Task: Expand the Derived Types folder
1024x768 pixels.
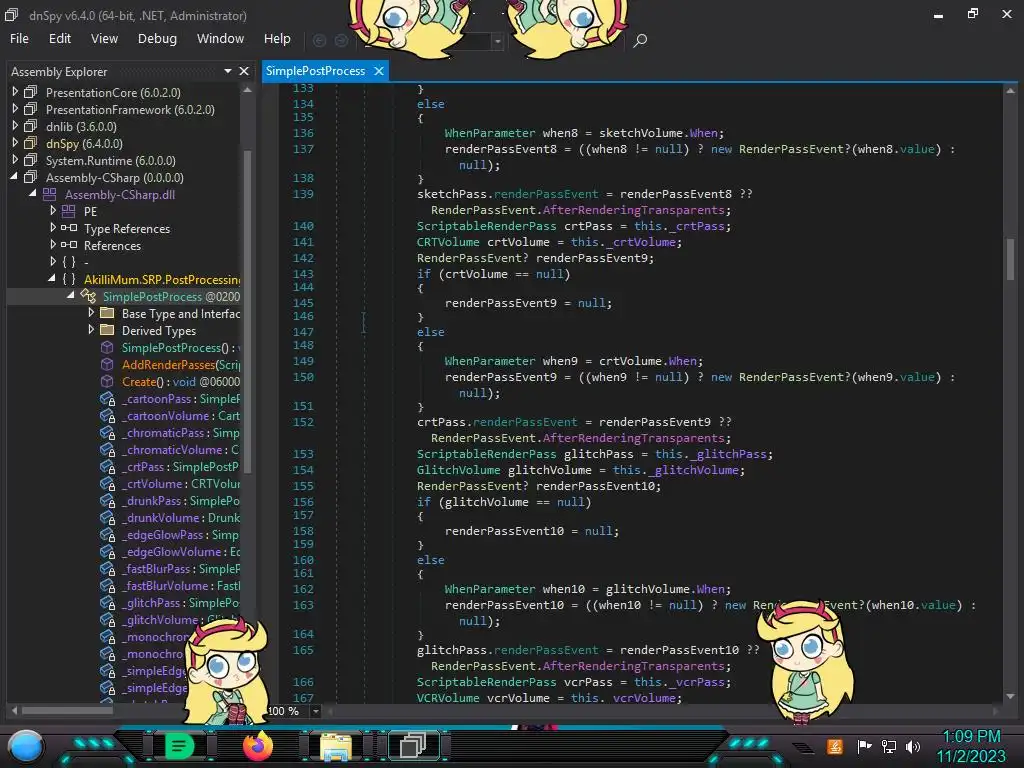Action: point(91,330)
